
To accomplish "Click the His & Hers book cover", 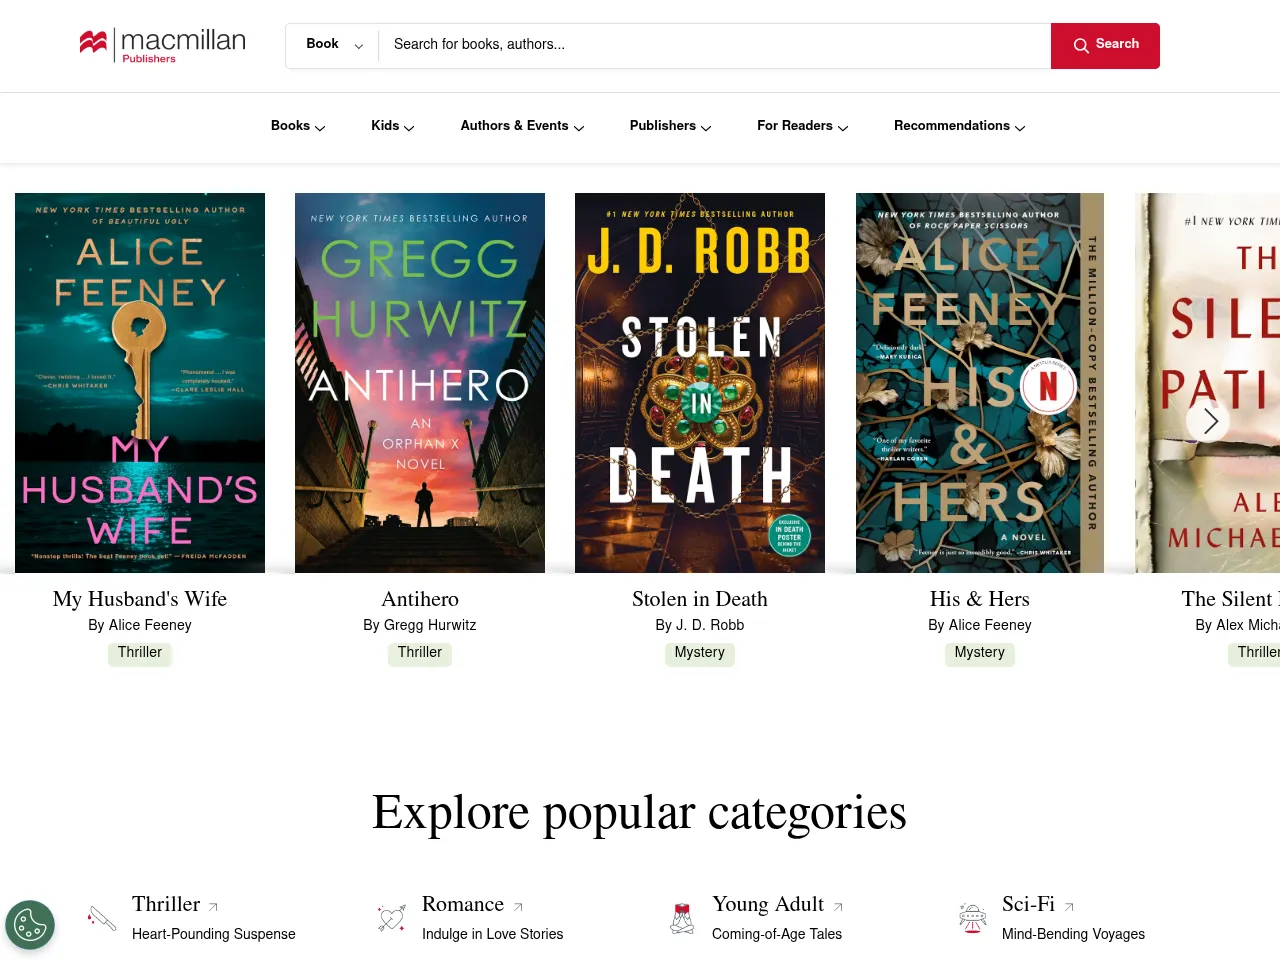I will tap(980, 382).
